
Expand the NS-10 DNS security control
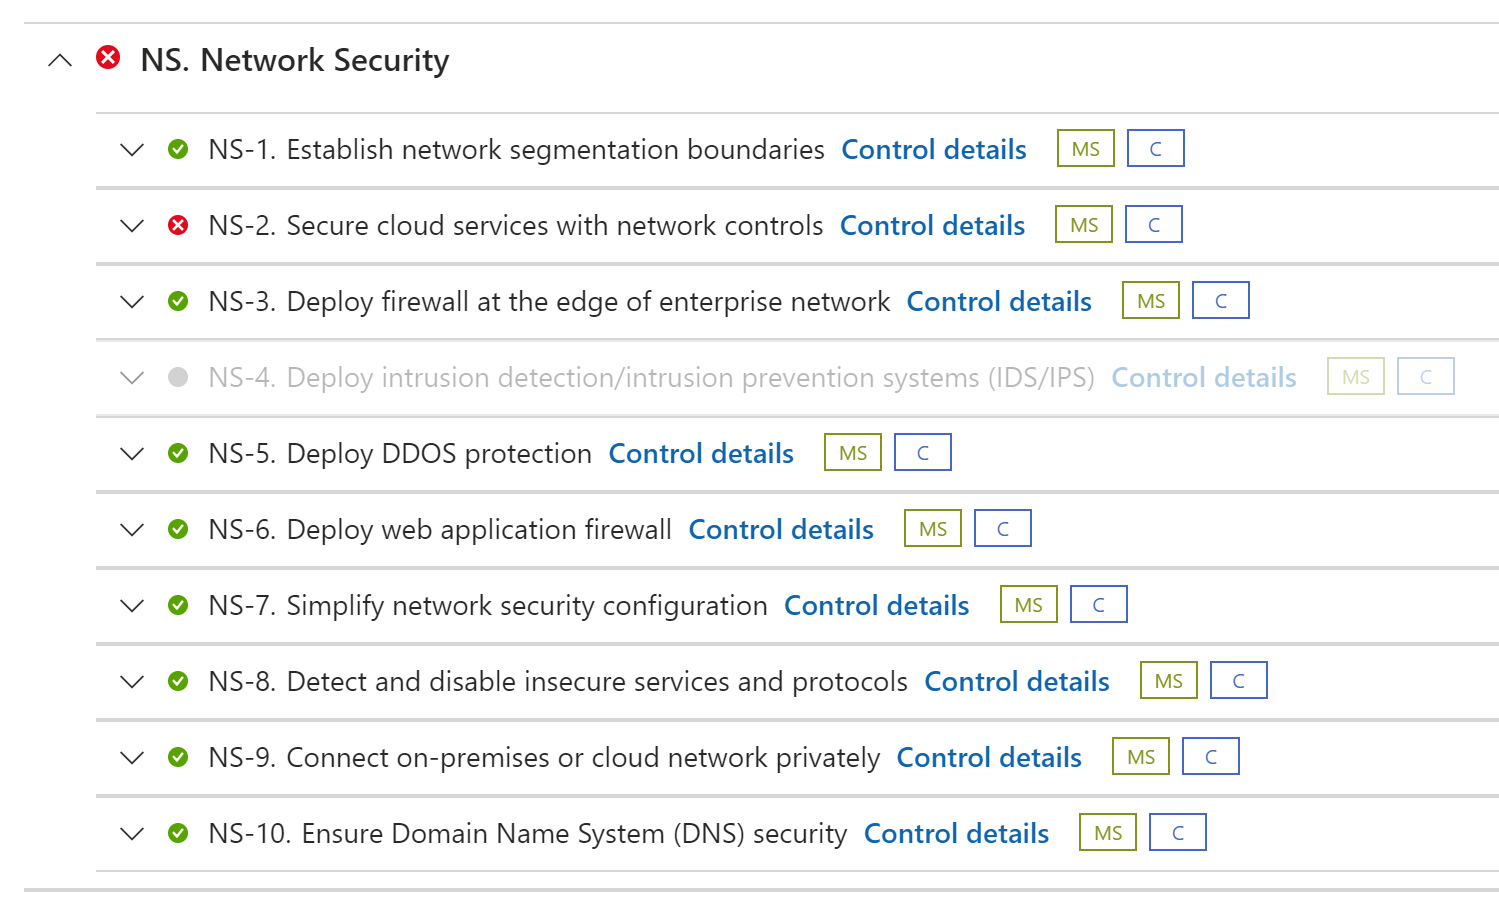132,833
